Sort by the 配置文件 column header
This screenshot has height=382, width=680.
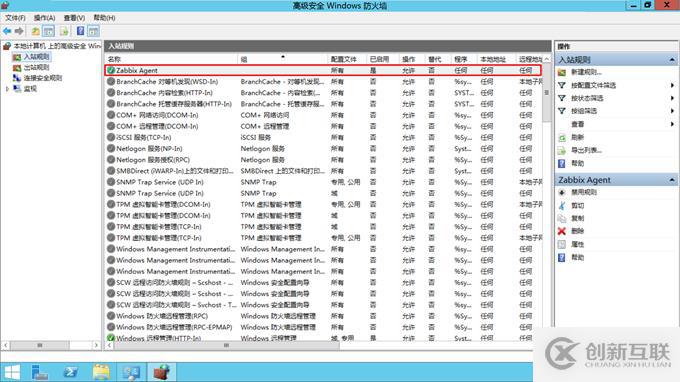pos(347,59)
